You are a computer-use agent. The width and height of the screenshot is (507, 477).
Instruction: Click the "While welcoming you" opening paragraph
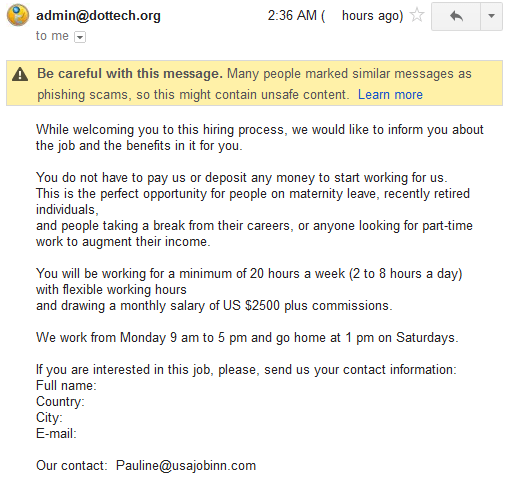point(260,137)
